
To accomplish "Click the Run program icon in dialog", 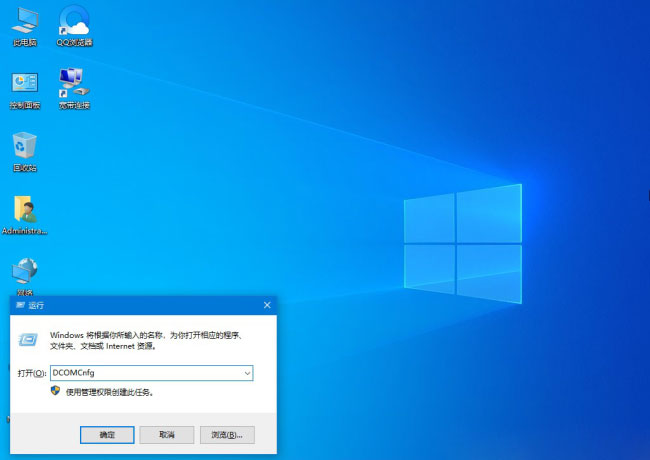I will pos(28,340).
